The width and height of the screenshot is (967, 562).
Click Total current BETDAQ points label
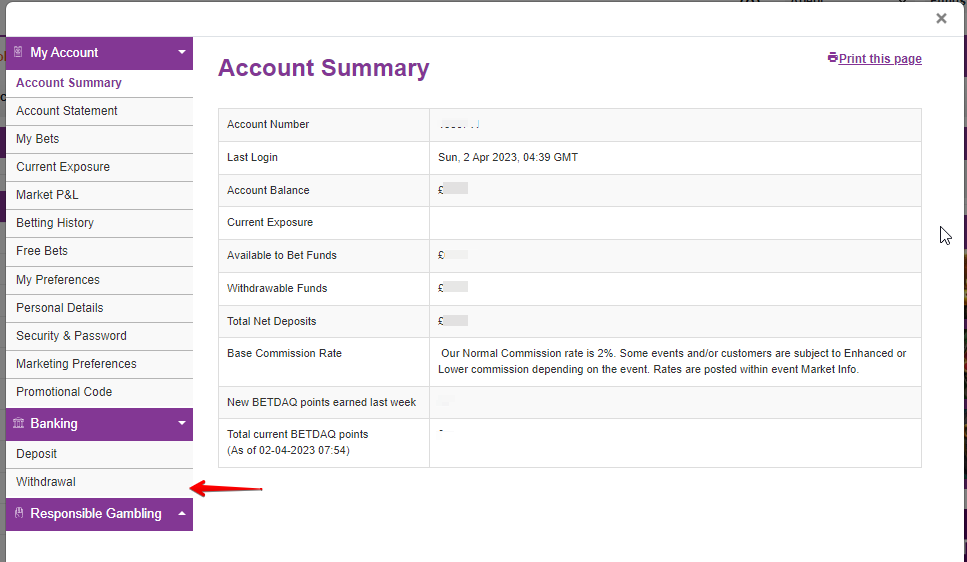pyautogui.click(x=297, y=442)
